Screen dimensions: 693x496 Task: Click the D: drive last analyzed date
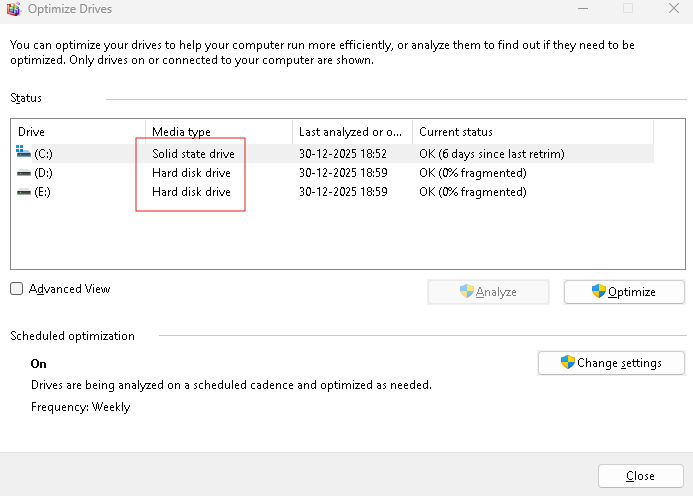coord(342,173)
